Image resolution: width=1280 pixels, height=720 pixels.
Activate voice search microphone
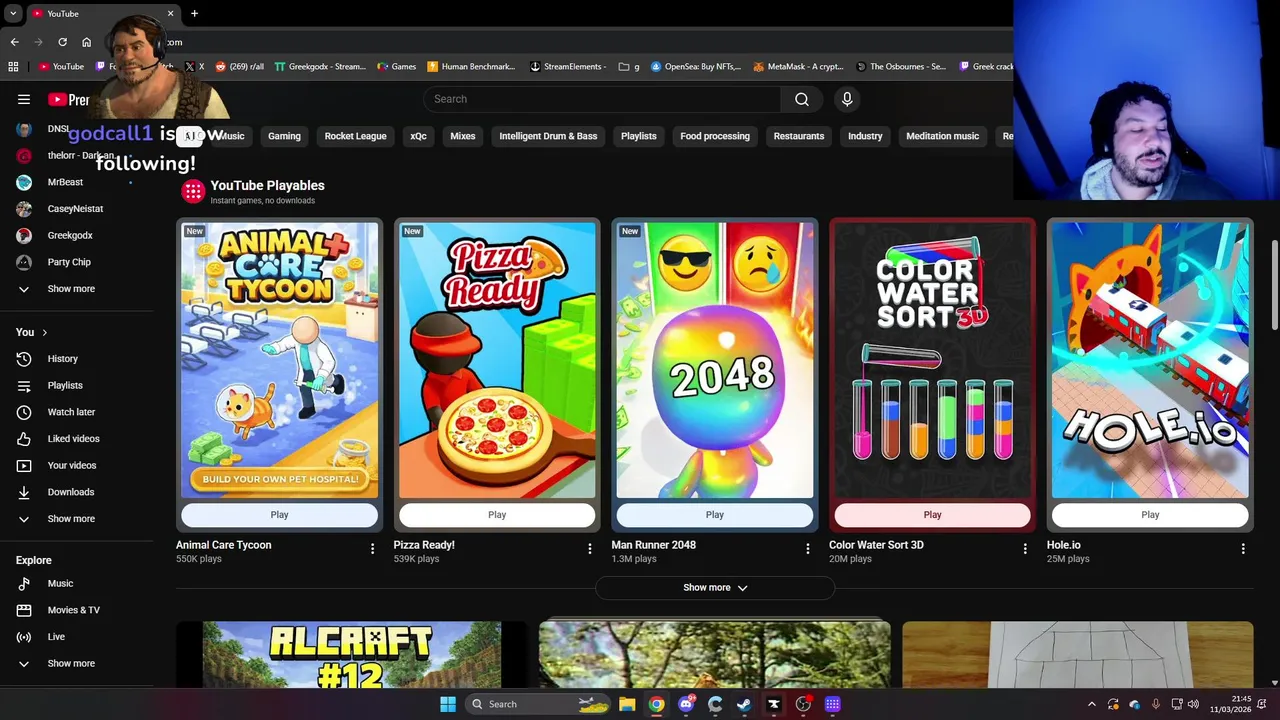tap(847, 99)
